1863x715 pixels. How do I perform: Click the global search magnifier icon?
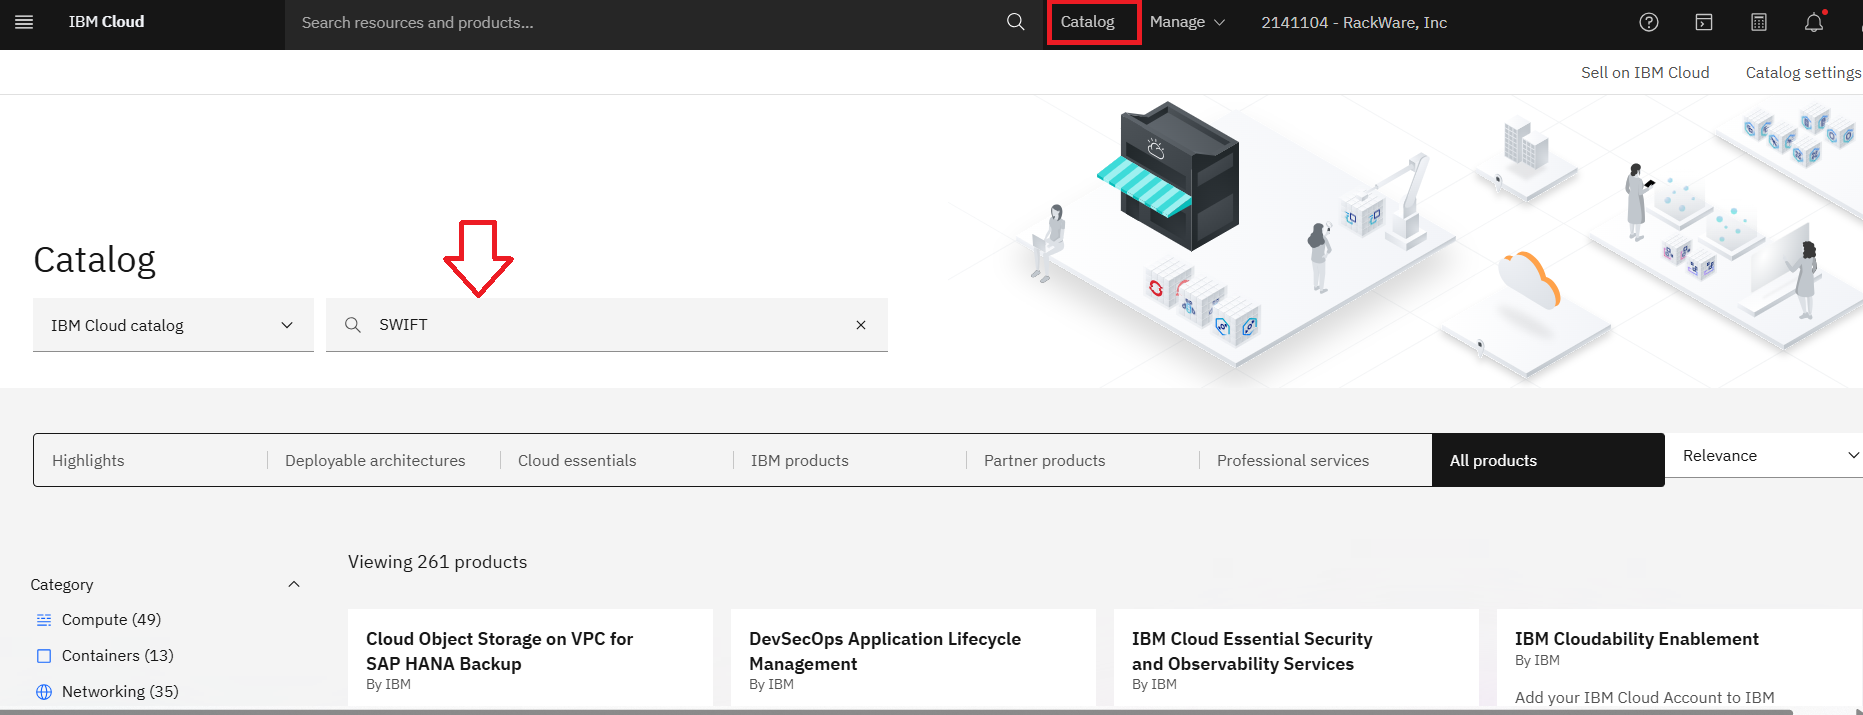(x=1015, y=22)
